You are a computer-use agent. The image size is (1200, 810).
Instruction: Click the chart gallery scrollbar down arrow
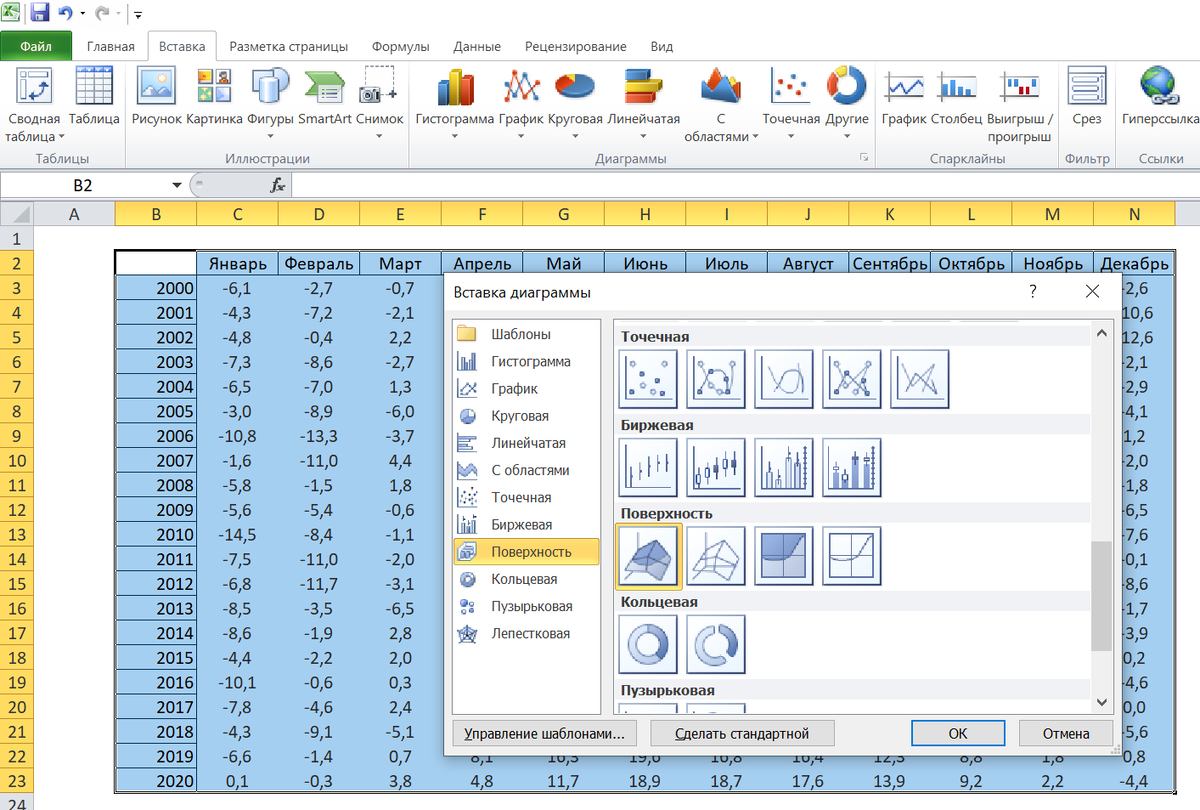[x=1102, y=702]
